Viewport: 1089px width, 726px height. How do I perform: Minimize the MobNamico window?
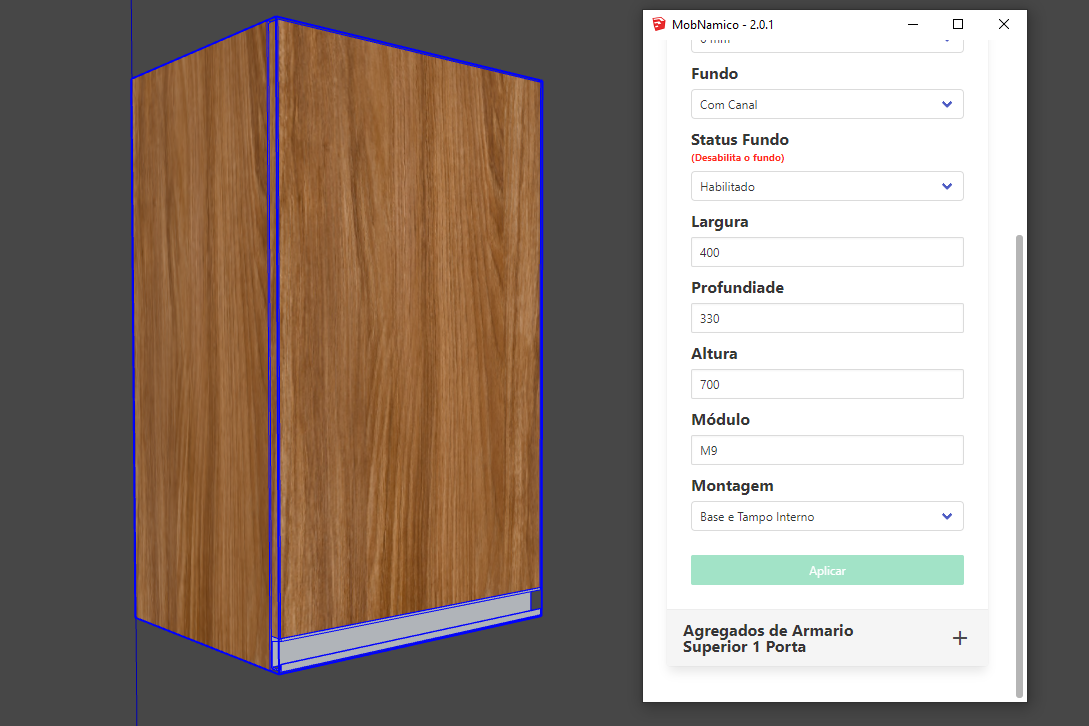[912, 24]
